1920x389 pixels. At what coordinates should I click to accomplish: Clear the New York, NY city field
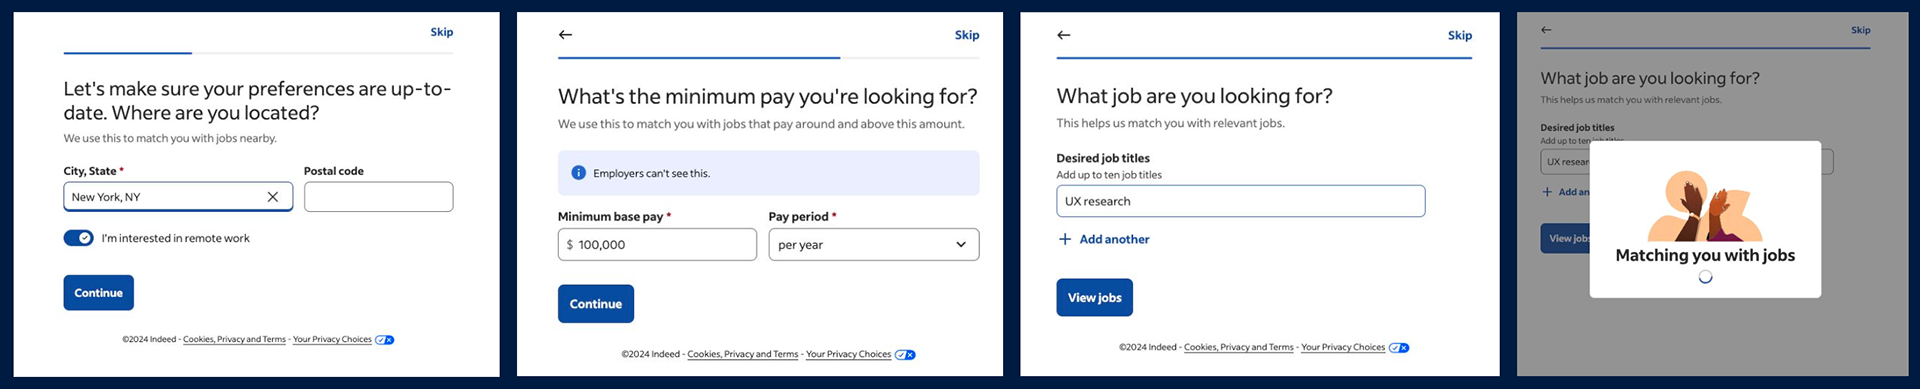pos(272,197)
